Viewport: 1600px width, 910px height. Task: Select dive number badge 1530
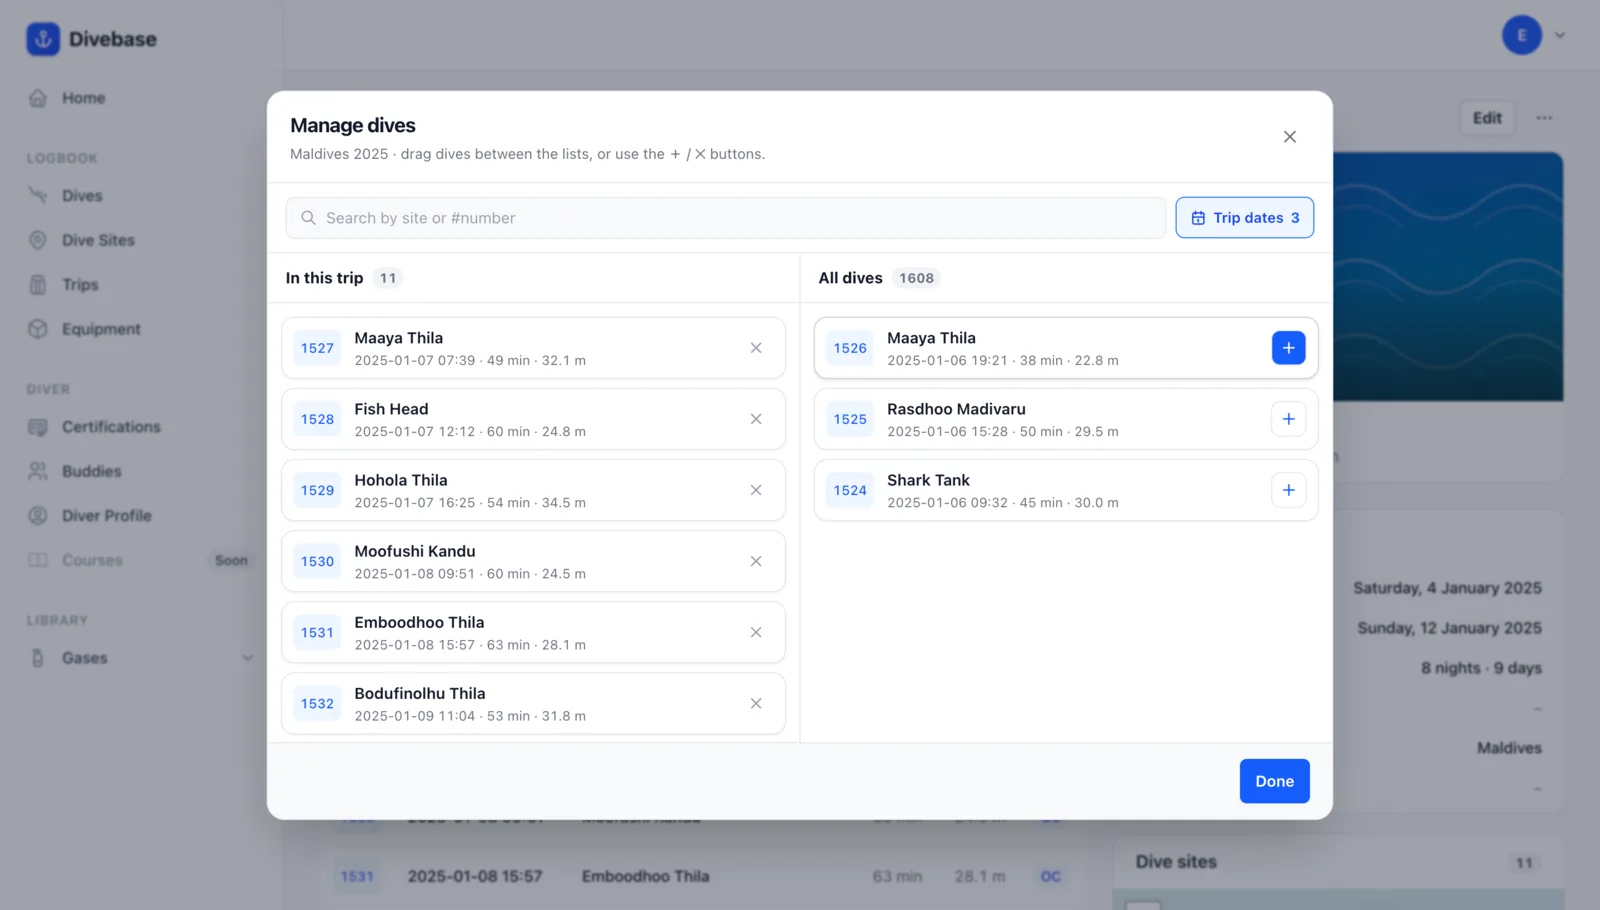click(317, 561)
